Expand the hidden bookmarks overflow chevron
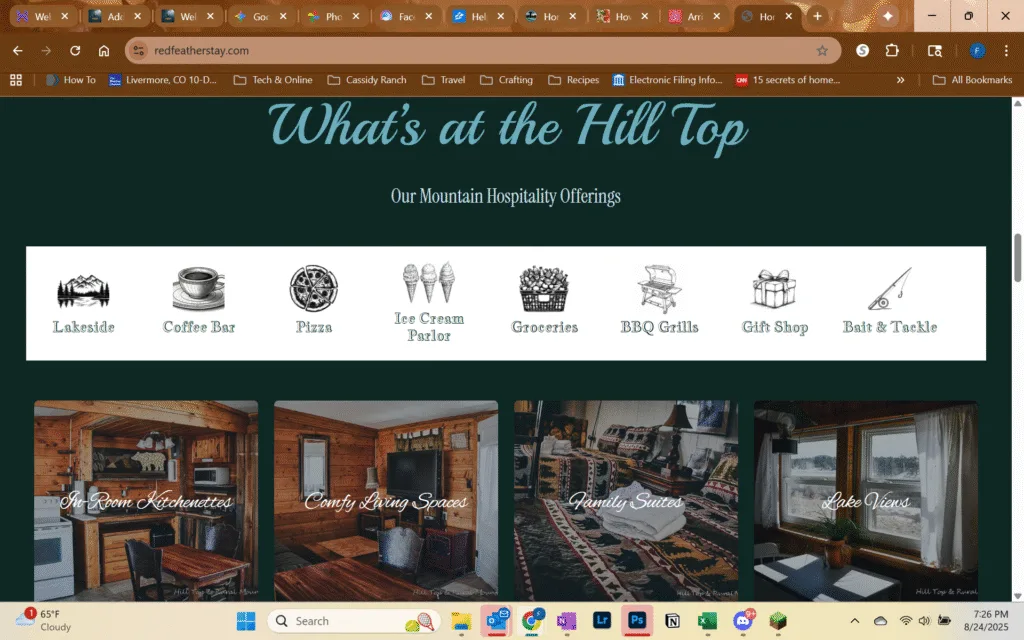This screenshot has height=640, width=1024. coord(900,80)
